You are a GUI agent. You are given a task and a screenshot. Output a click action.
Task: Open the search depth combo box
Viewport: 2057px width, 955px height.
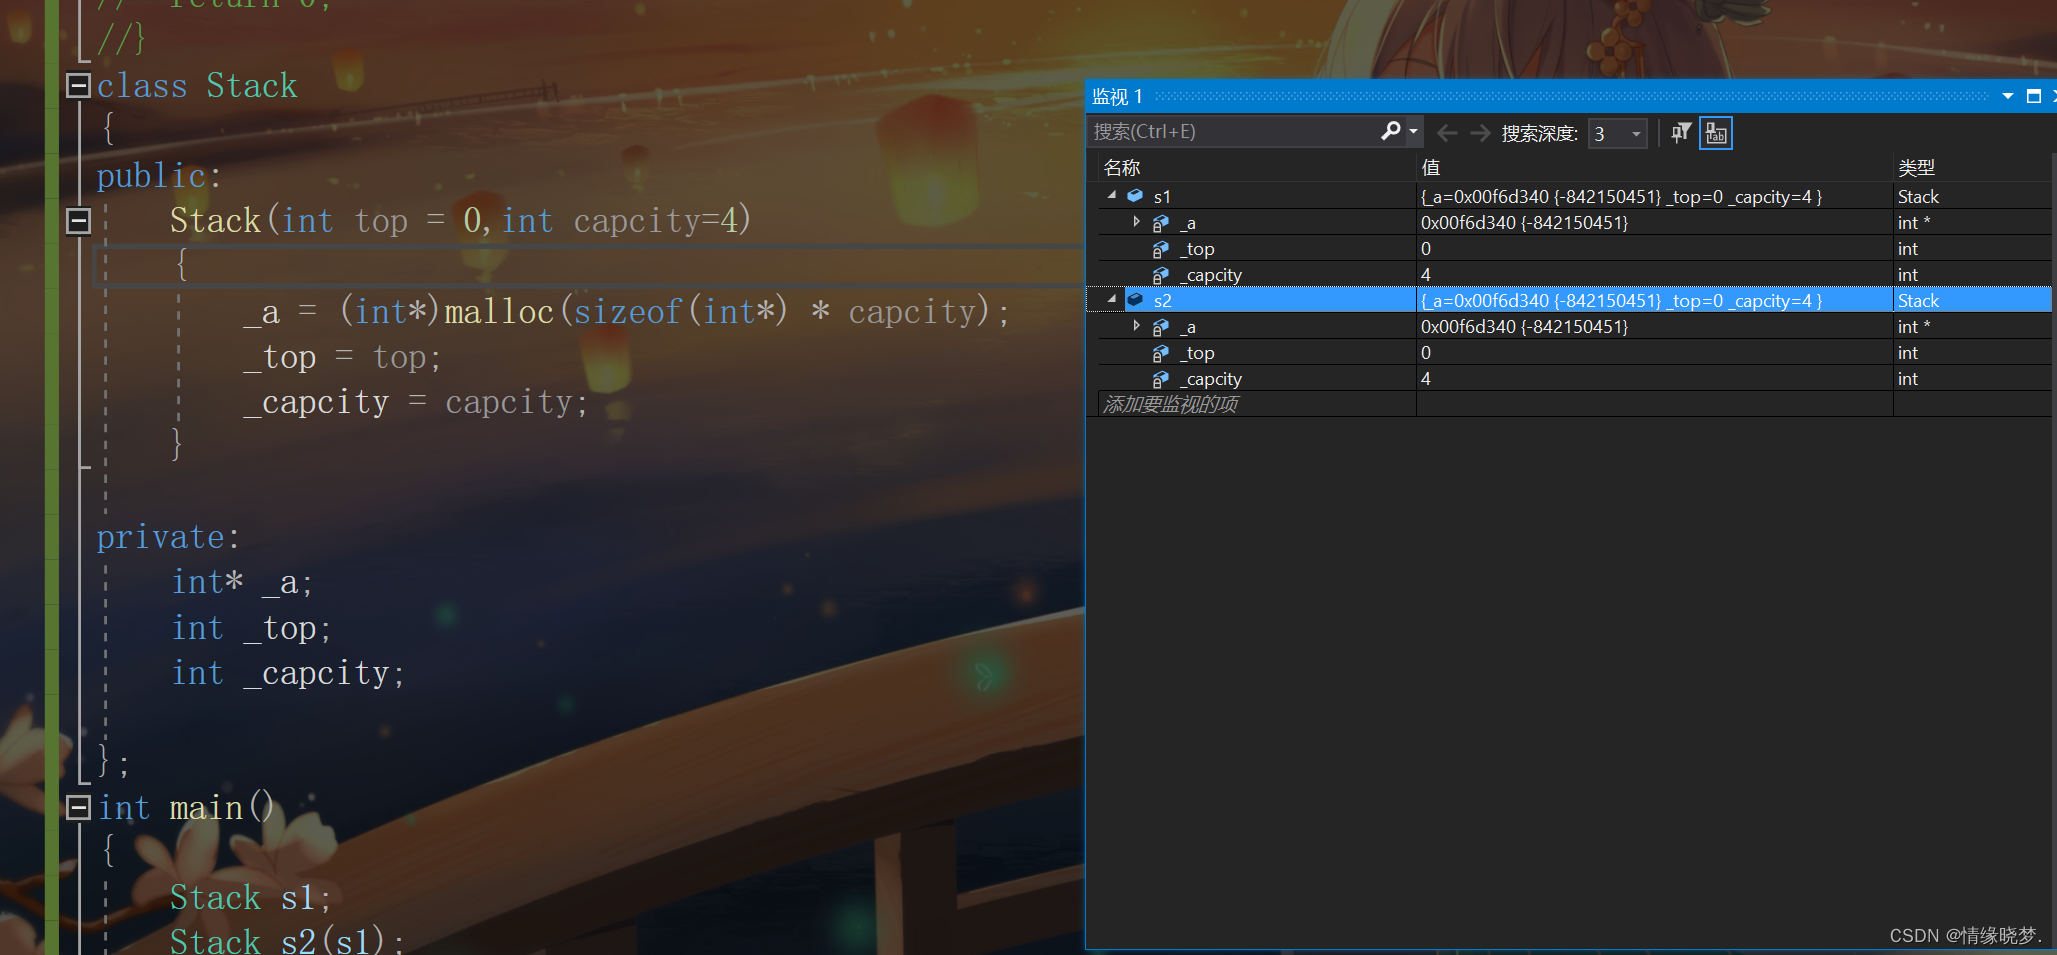pos(1617,133)
